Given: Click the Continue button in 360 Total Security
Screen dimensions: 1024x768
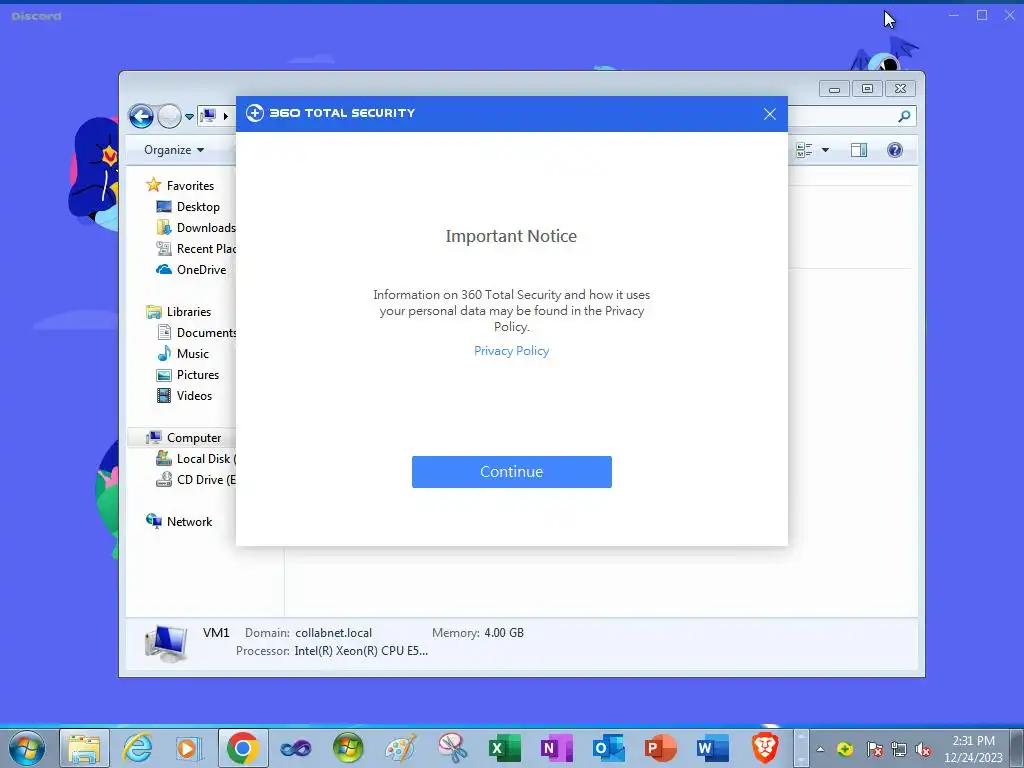Looking at the screenshot, I should coord(511,472).
